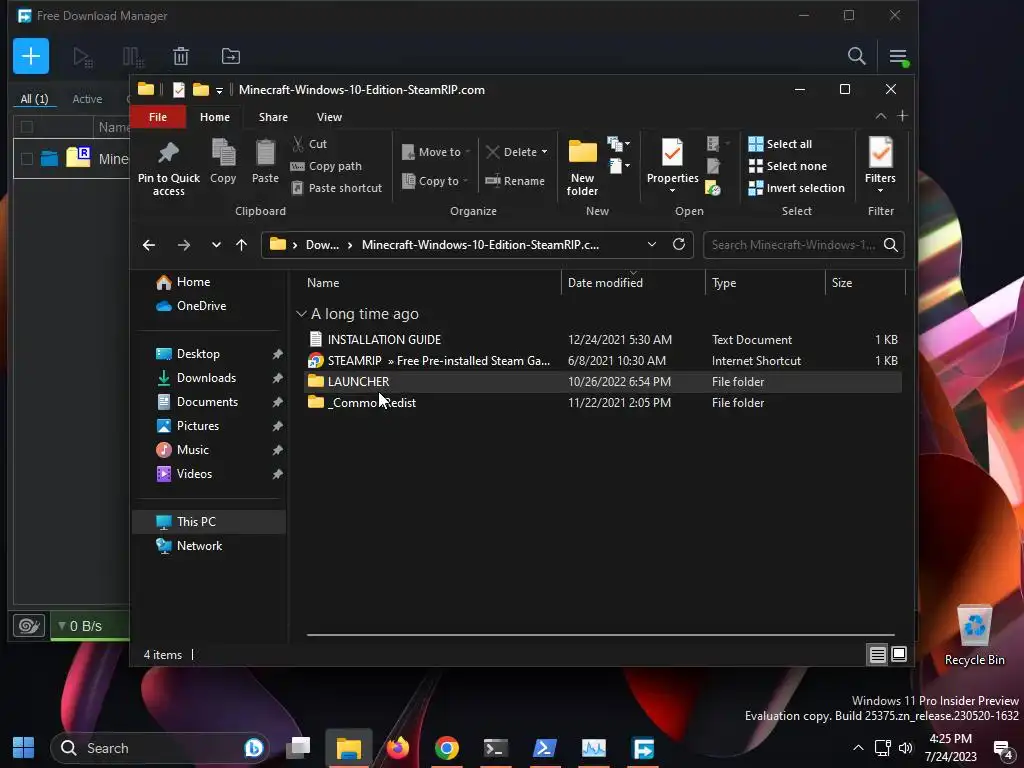This screenshot has height=768, width=1024.
Task: Open search in Free Download Manager
Action: [x=856, y=56]
